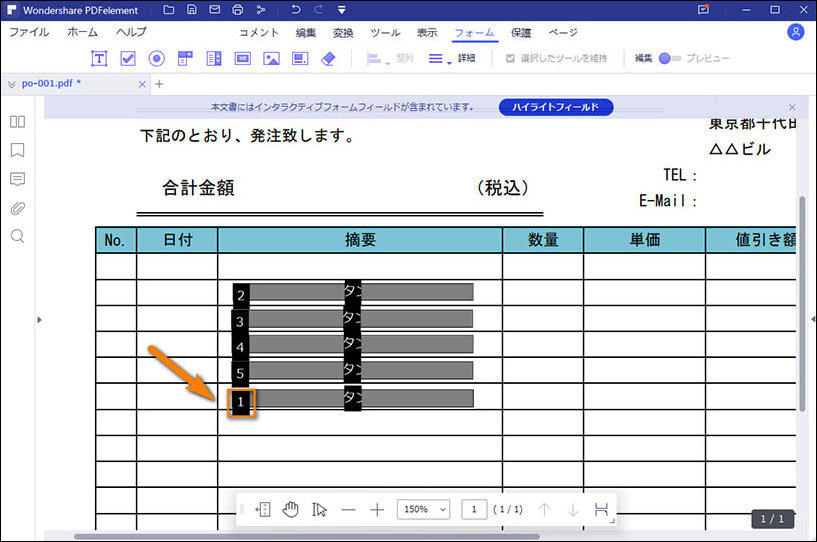The image size is (817, 542).
Task: Toggle the 編集/プレビュー switch
Action: point(670,58)
